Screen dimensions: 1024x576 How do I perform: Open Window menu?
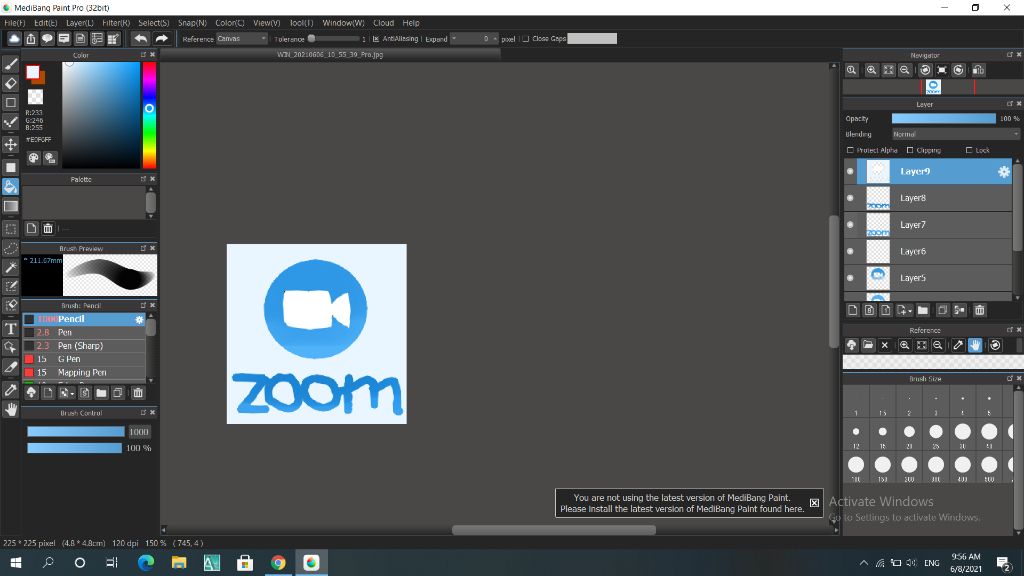click(x=343, y=23)
